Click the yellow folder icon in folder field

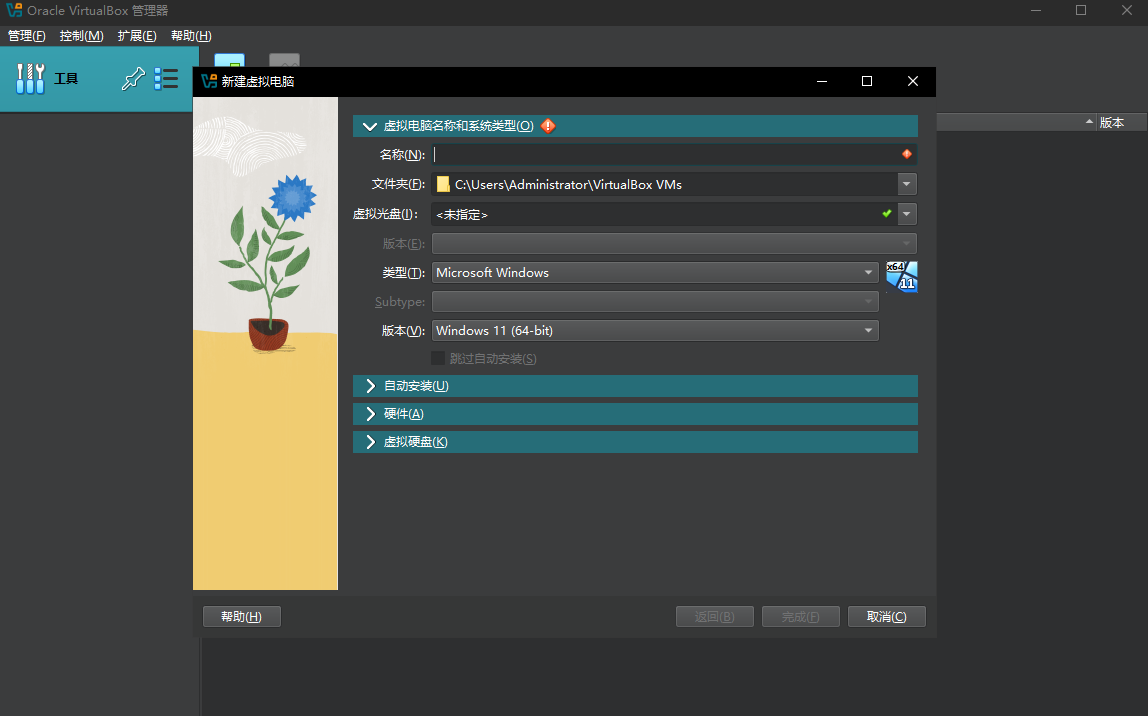(443, 184)
